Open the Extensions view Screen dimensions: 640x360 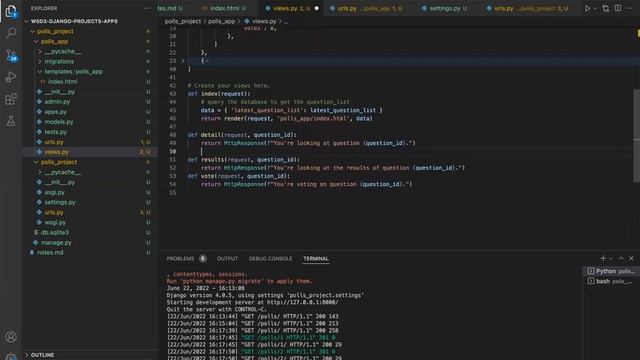point(11,99)
